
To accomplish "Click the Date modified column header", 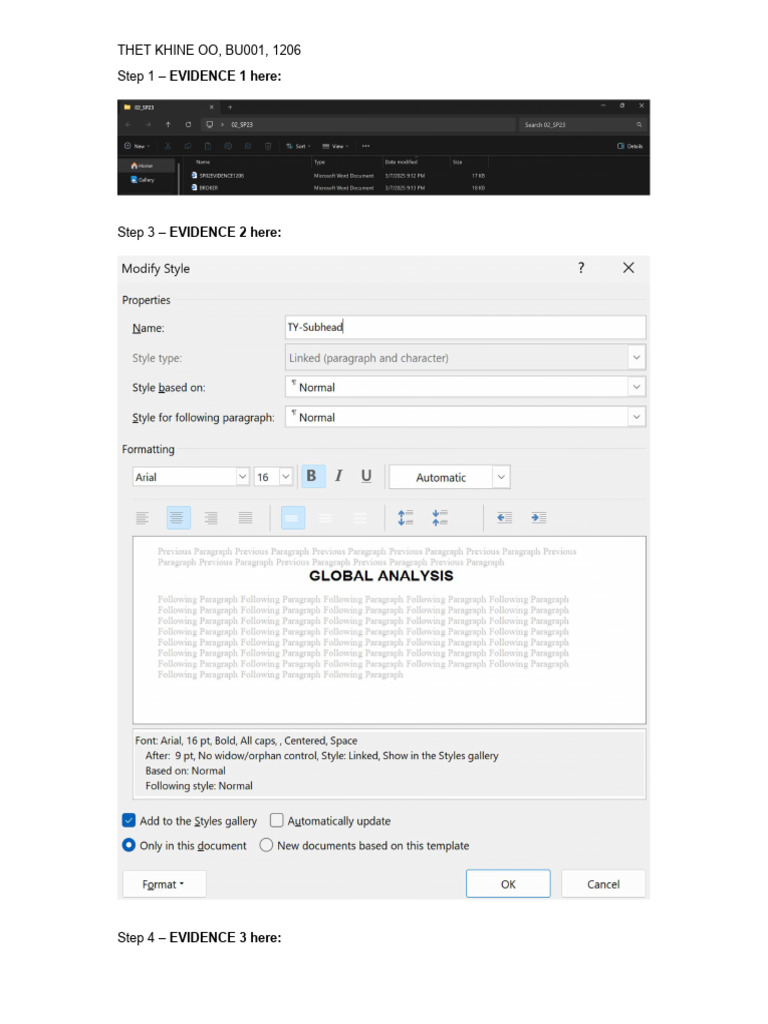I will pyautogui.click(x=401, y=162).
